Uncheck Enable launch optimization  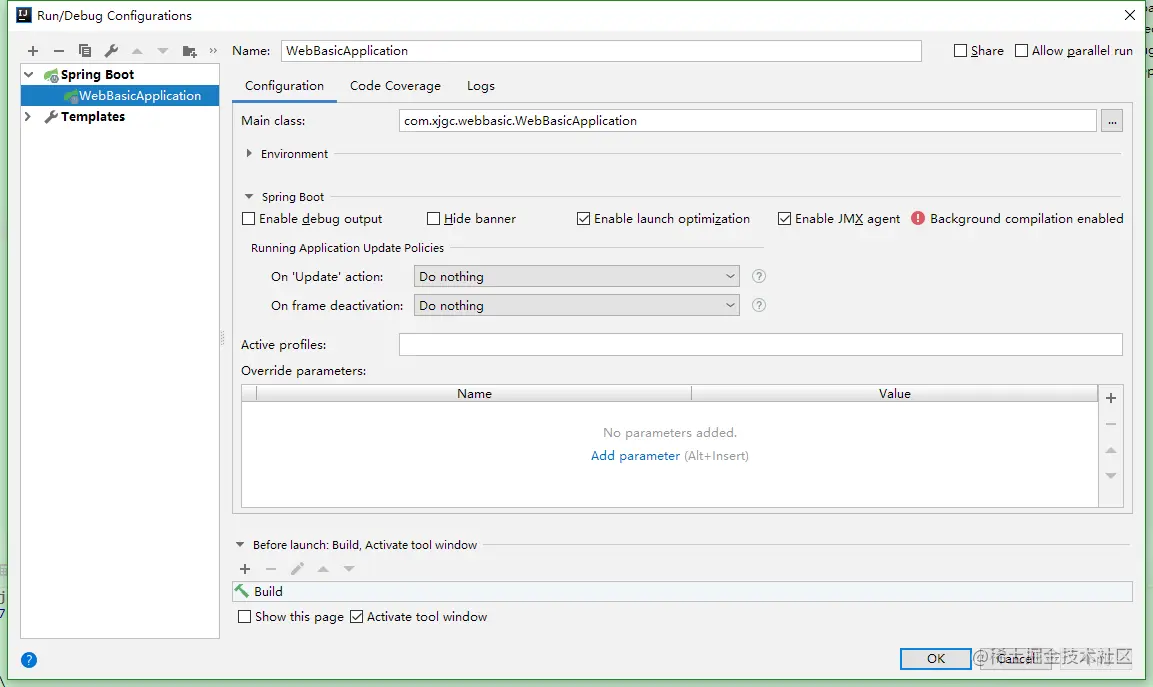click(583, 218)
